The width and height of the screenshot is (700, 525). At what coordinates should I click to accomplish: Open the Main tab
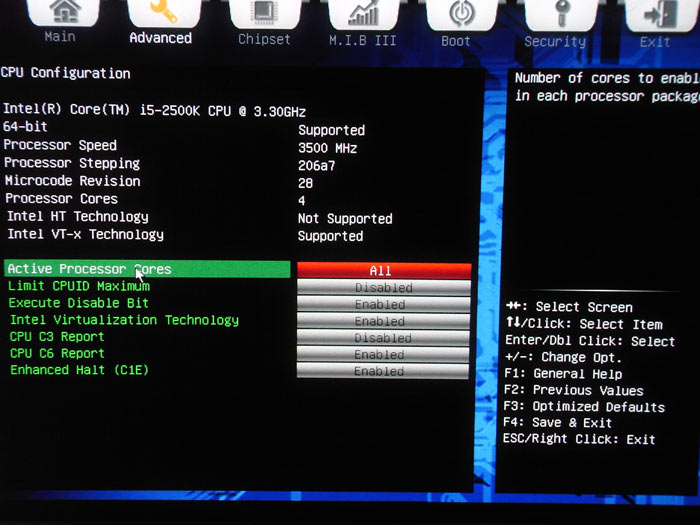pyautogui.click(x=60, y=37)
